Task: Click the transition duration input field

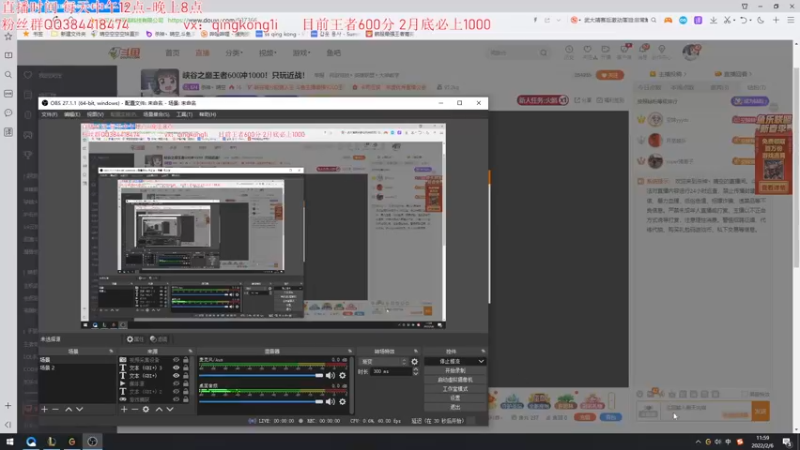Action: tap(391, 371)
